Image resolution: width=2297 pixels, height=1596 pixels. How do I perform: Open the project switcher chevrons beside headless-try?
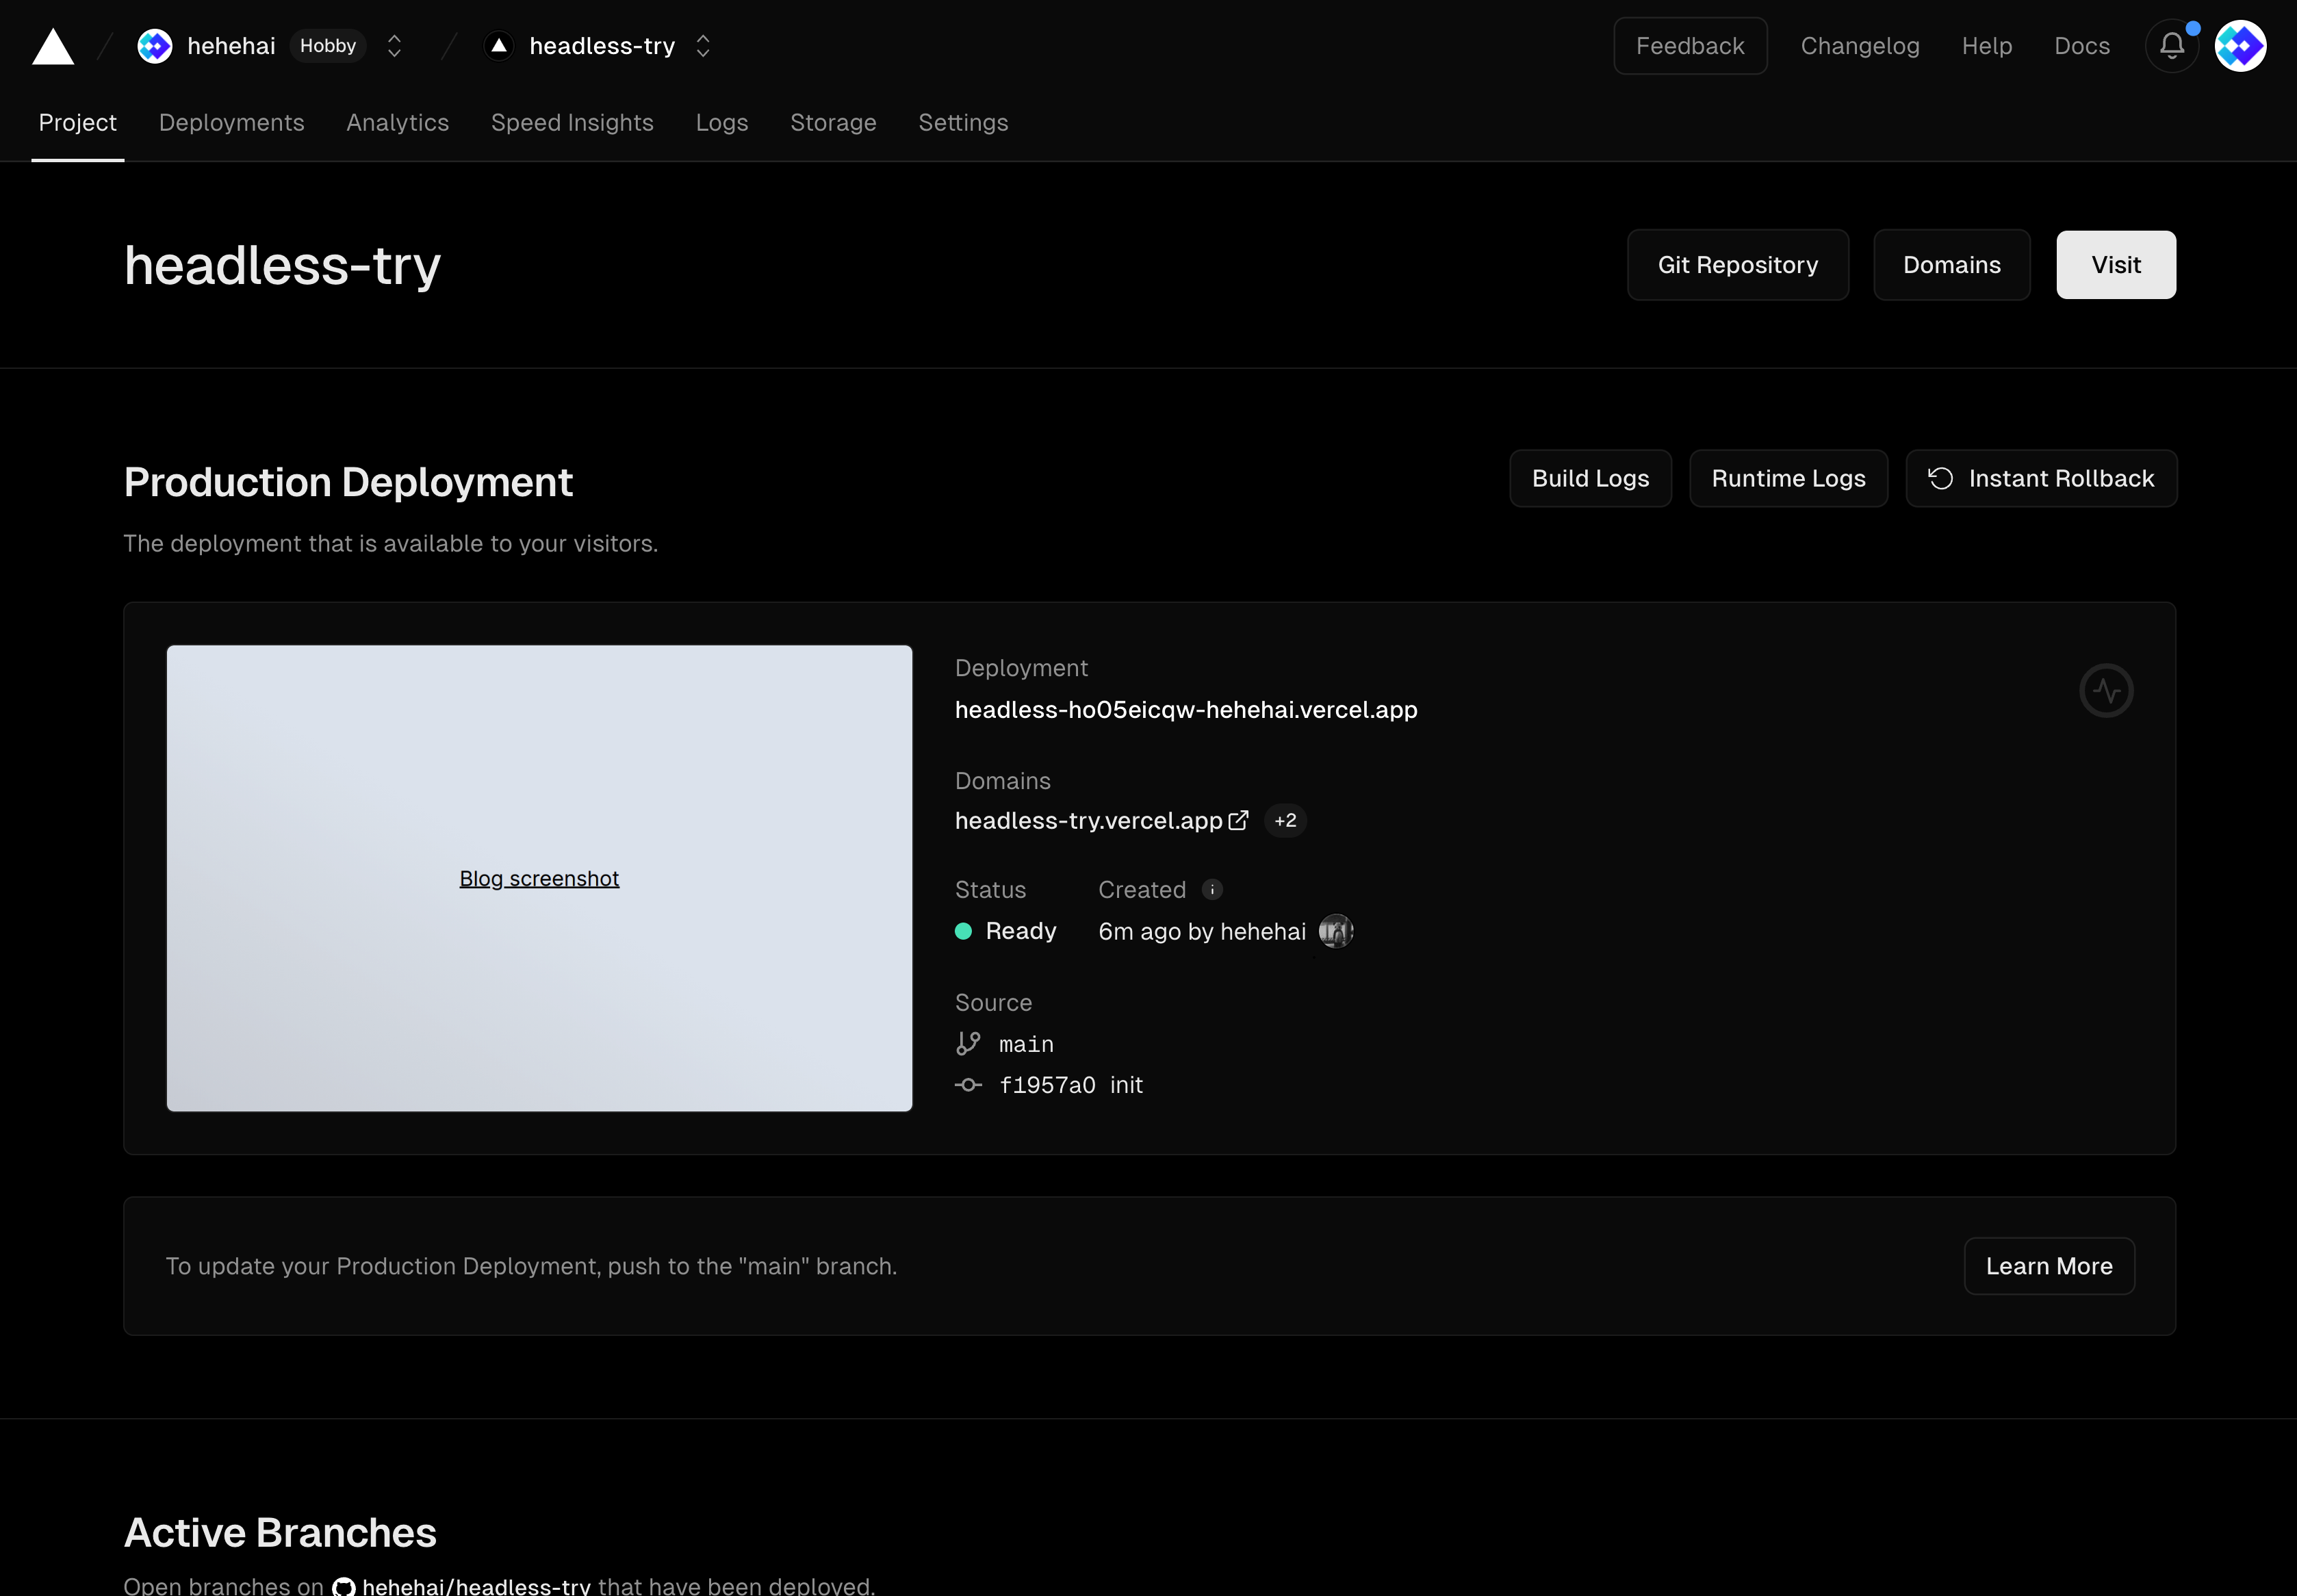(703, 46)
